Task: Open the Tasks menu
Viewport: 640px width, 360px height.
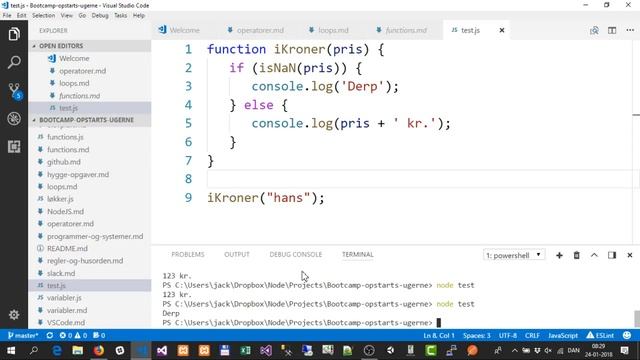Action: 120,16
